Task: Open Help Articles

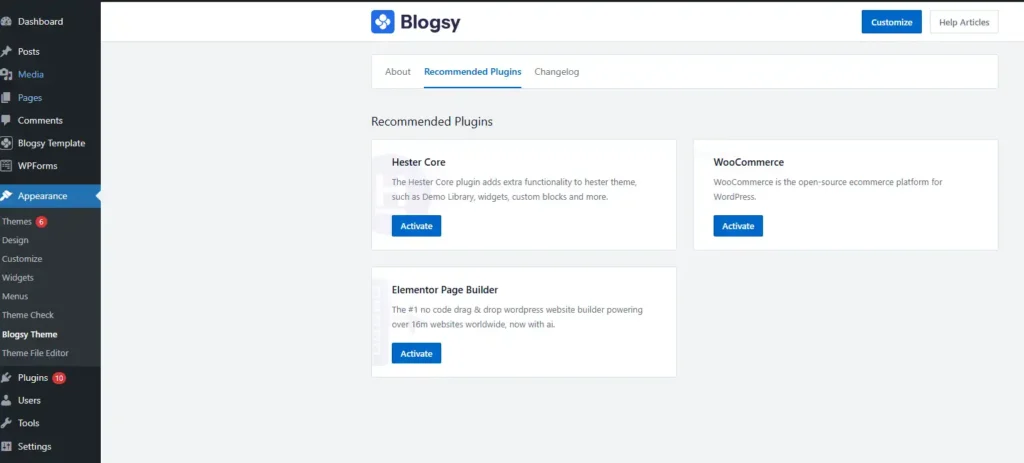Action: click(x=963, y=22)
